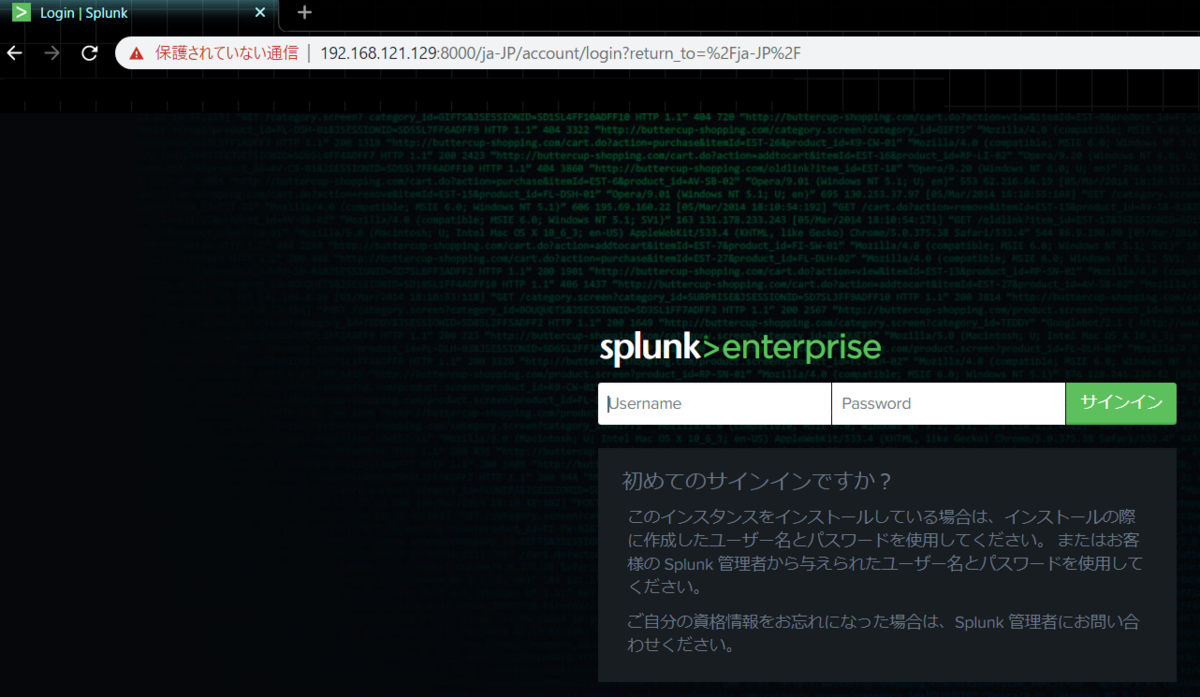
Task: Open a new browser tab
Action: pyautogui.click(x=305, y=13)
